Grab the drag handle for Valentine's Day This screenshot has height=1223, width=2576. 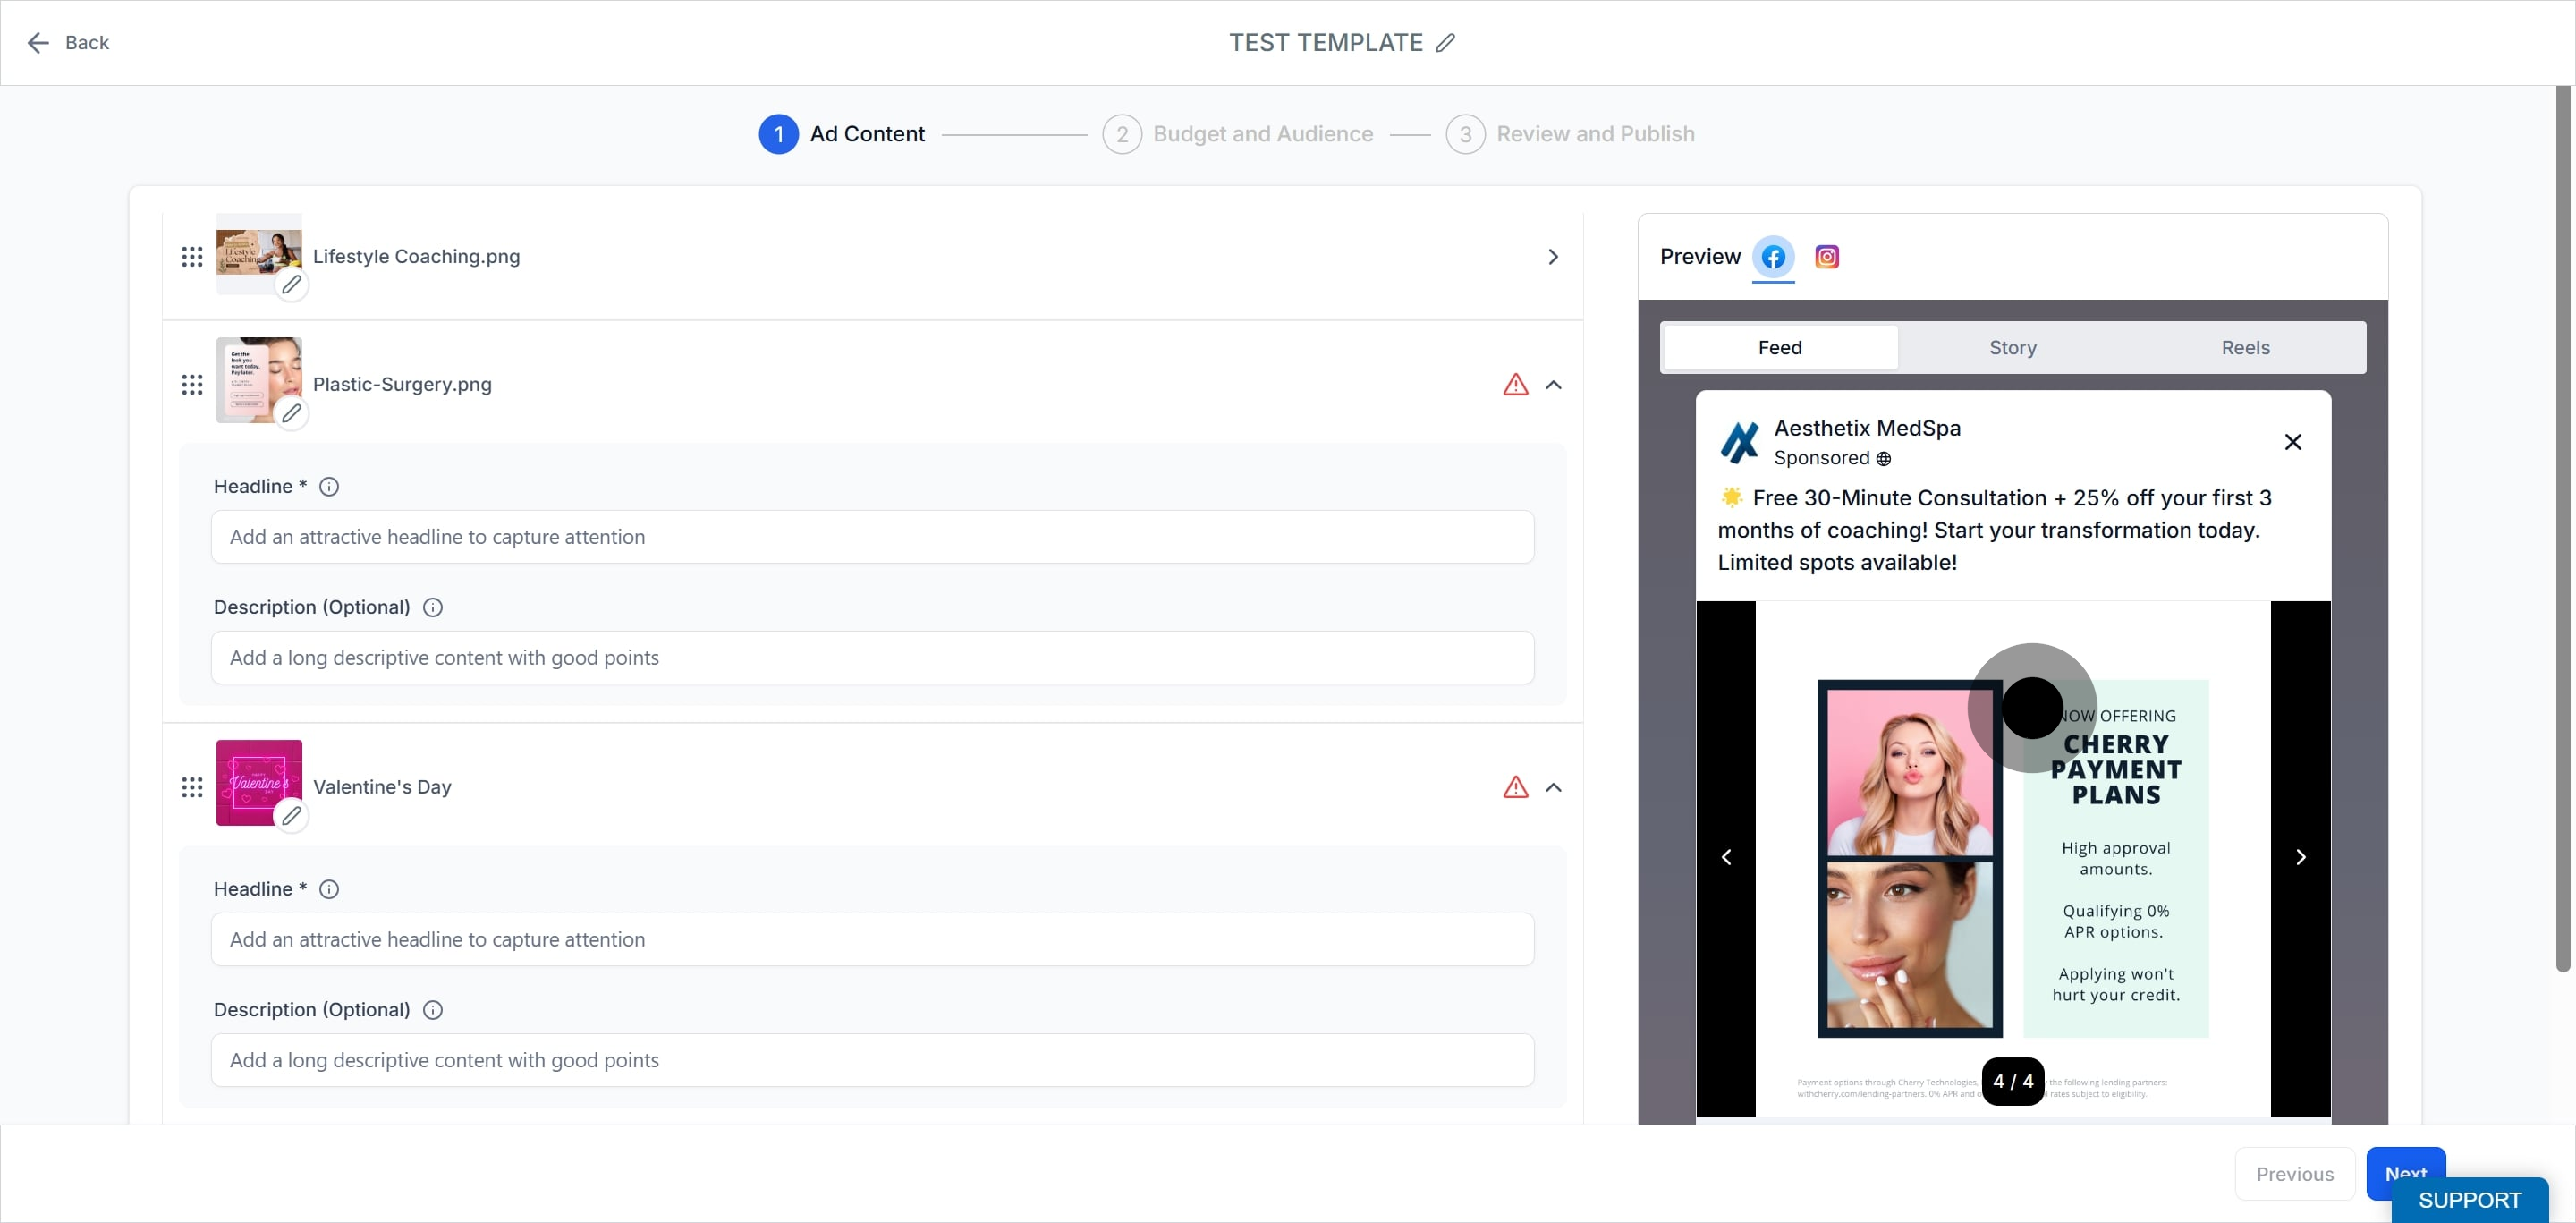click(192, 787)
